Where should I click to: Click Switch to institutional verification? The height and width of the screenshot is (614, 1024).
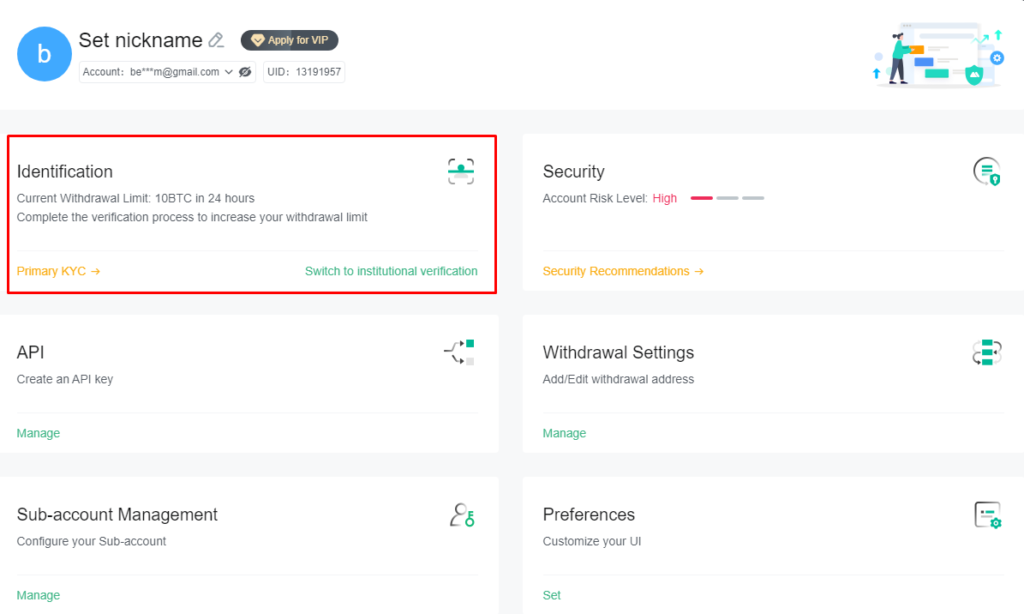[x=390, y=270]
